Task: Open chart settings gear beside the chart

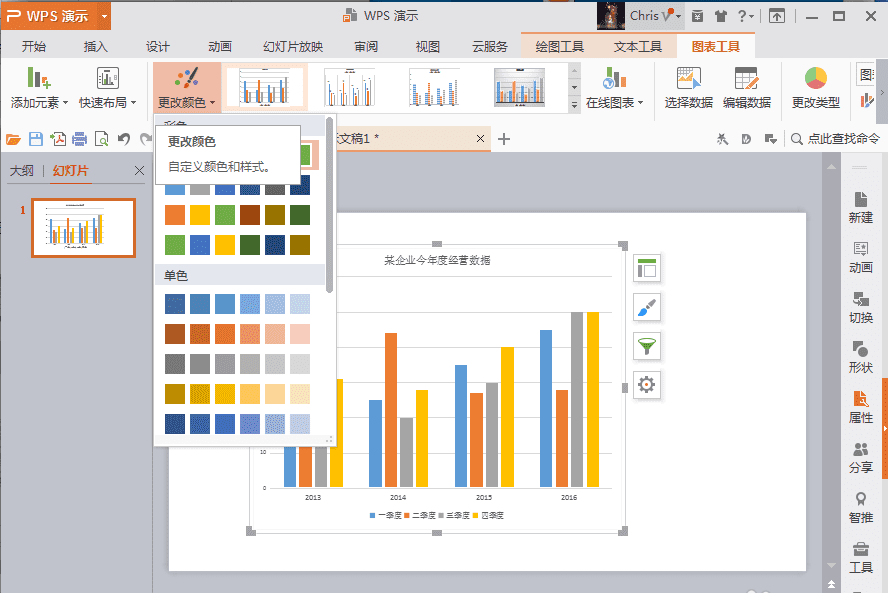Action: point(647,385)
